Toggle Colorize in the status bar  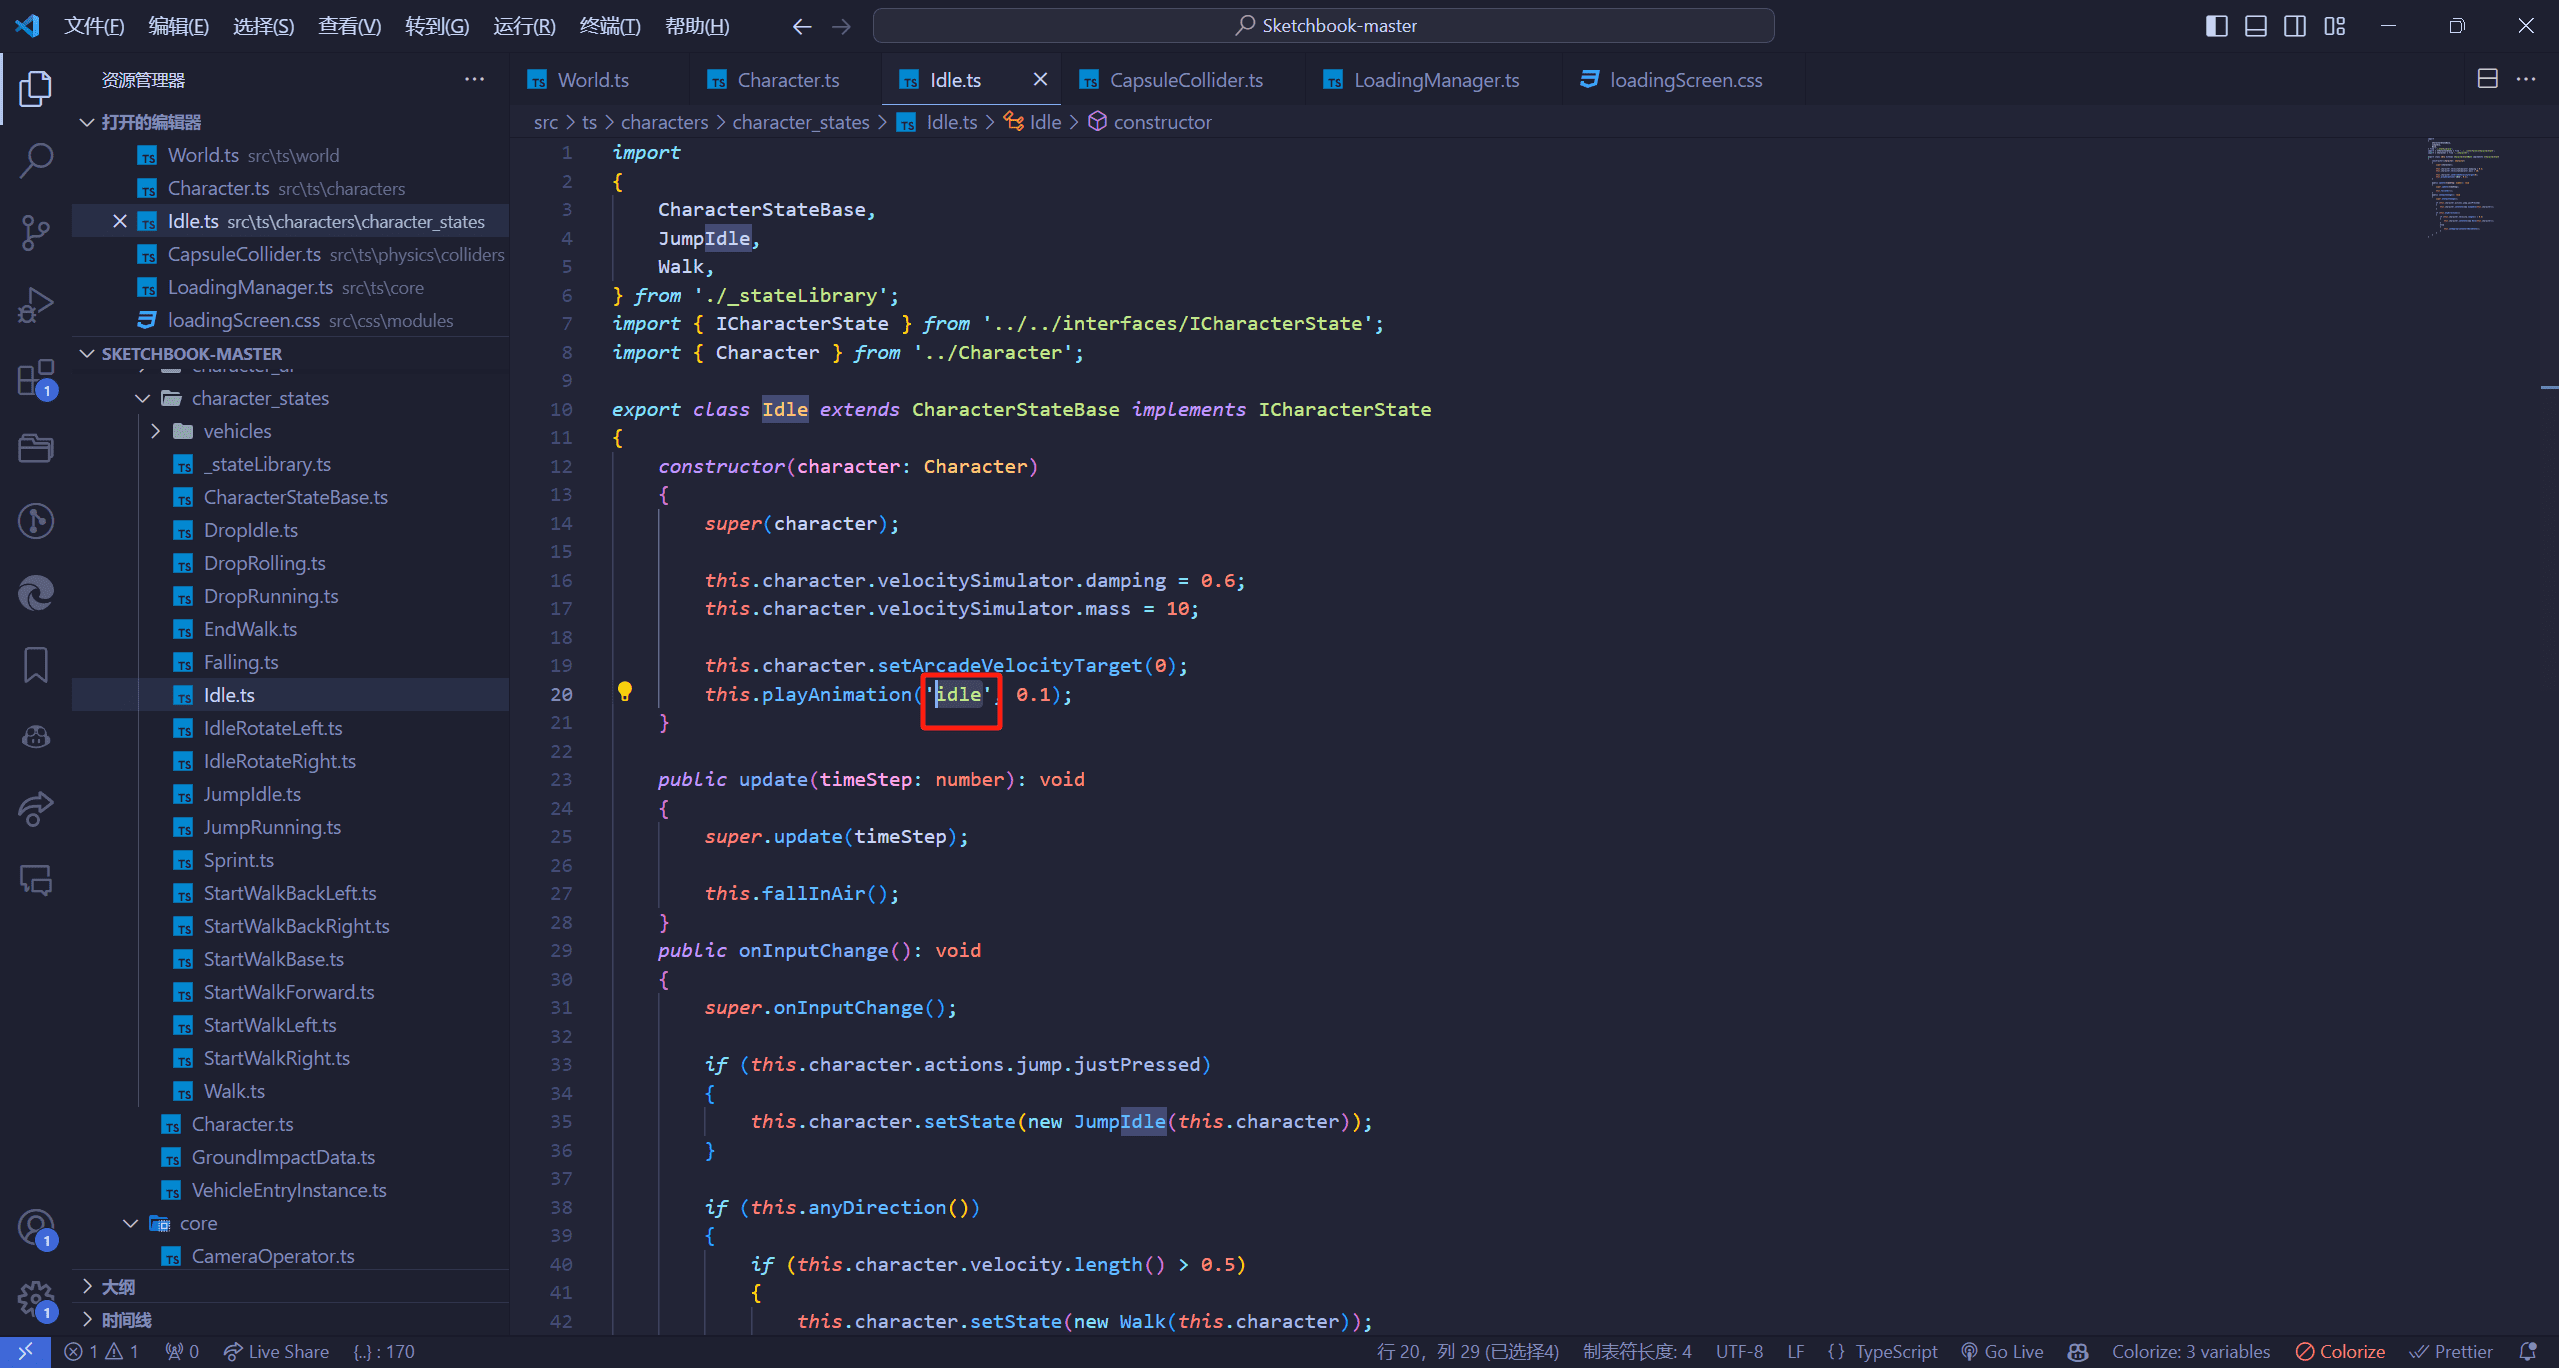click(2340, 1351)
